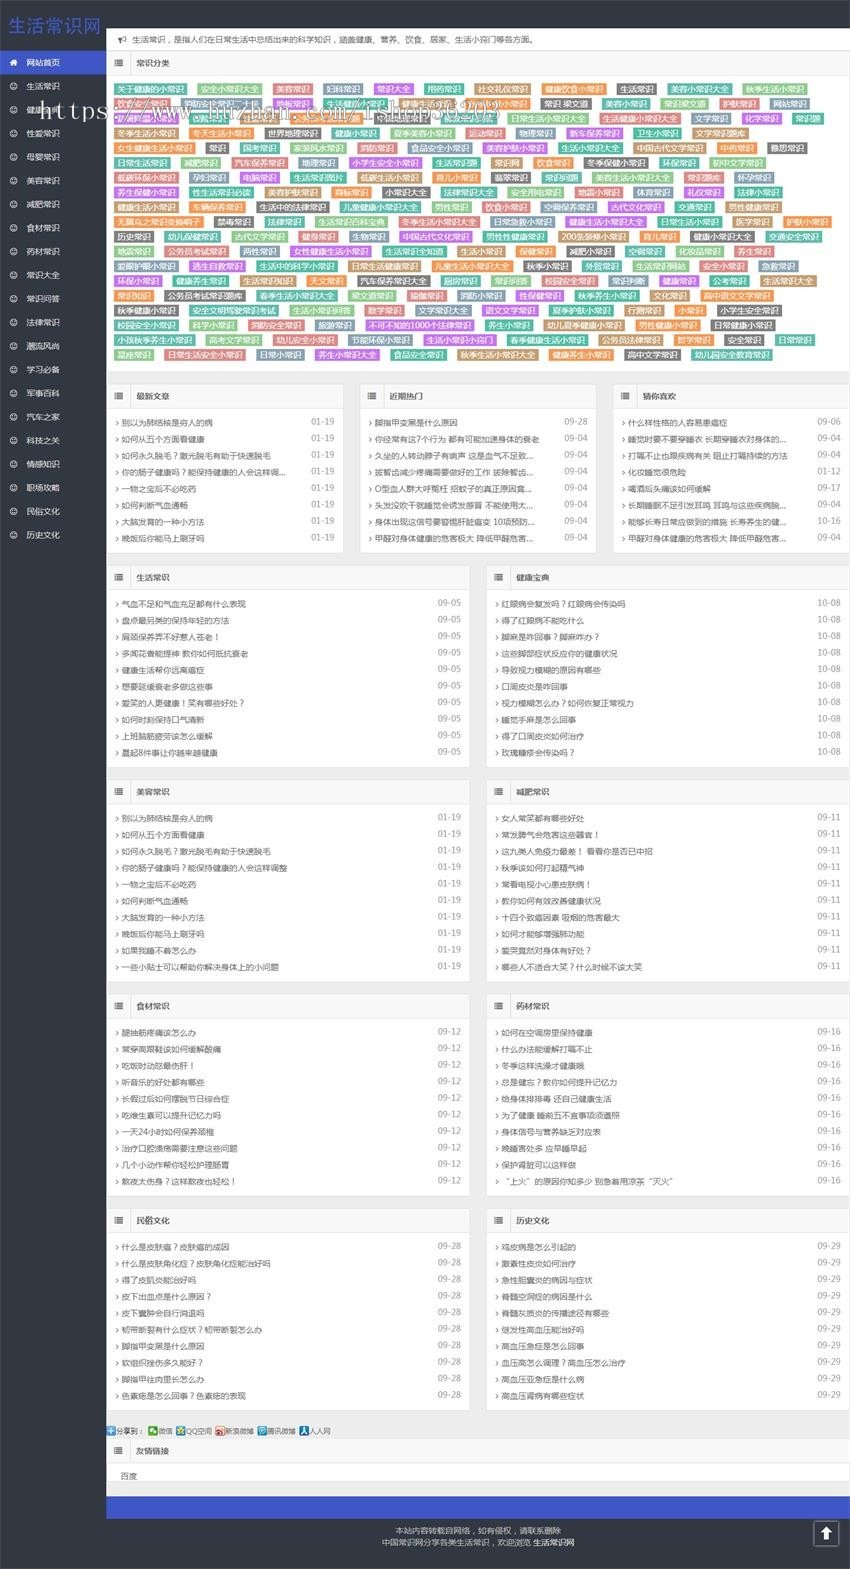Click the list icon beside 最新文章 header
This screenshot has height=1569, width=850.
point(119,396)
